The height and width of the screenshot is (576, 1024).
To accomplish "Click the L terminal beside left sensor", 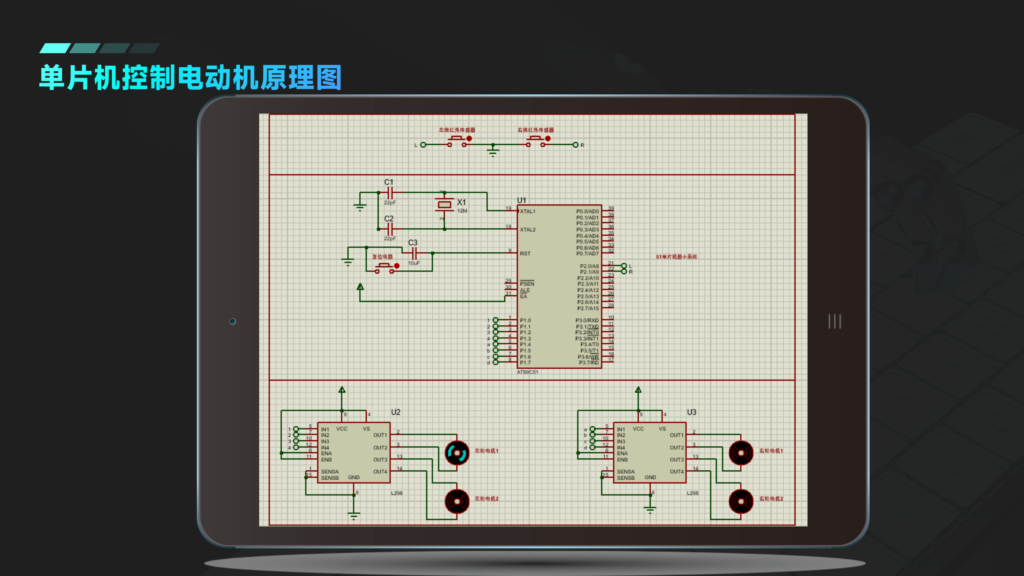I will point(422,144).
